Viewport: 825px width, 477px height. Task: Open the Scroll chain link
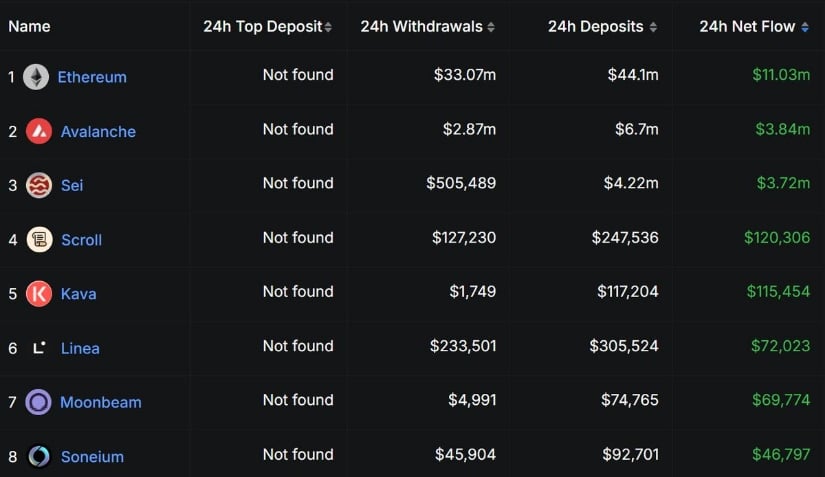tap(82, 239)
